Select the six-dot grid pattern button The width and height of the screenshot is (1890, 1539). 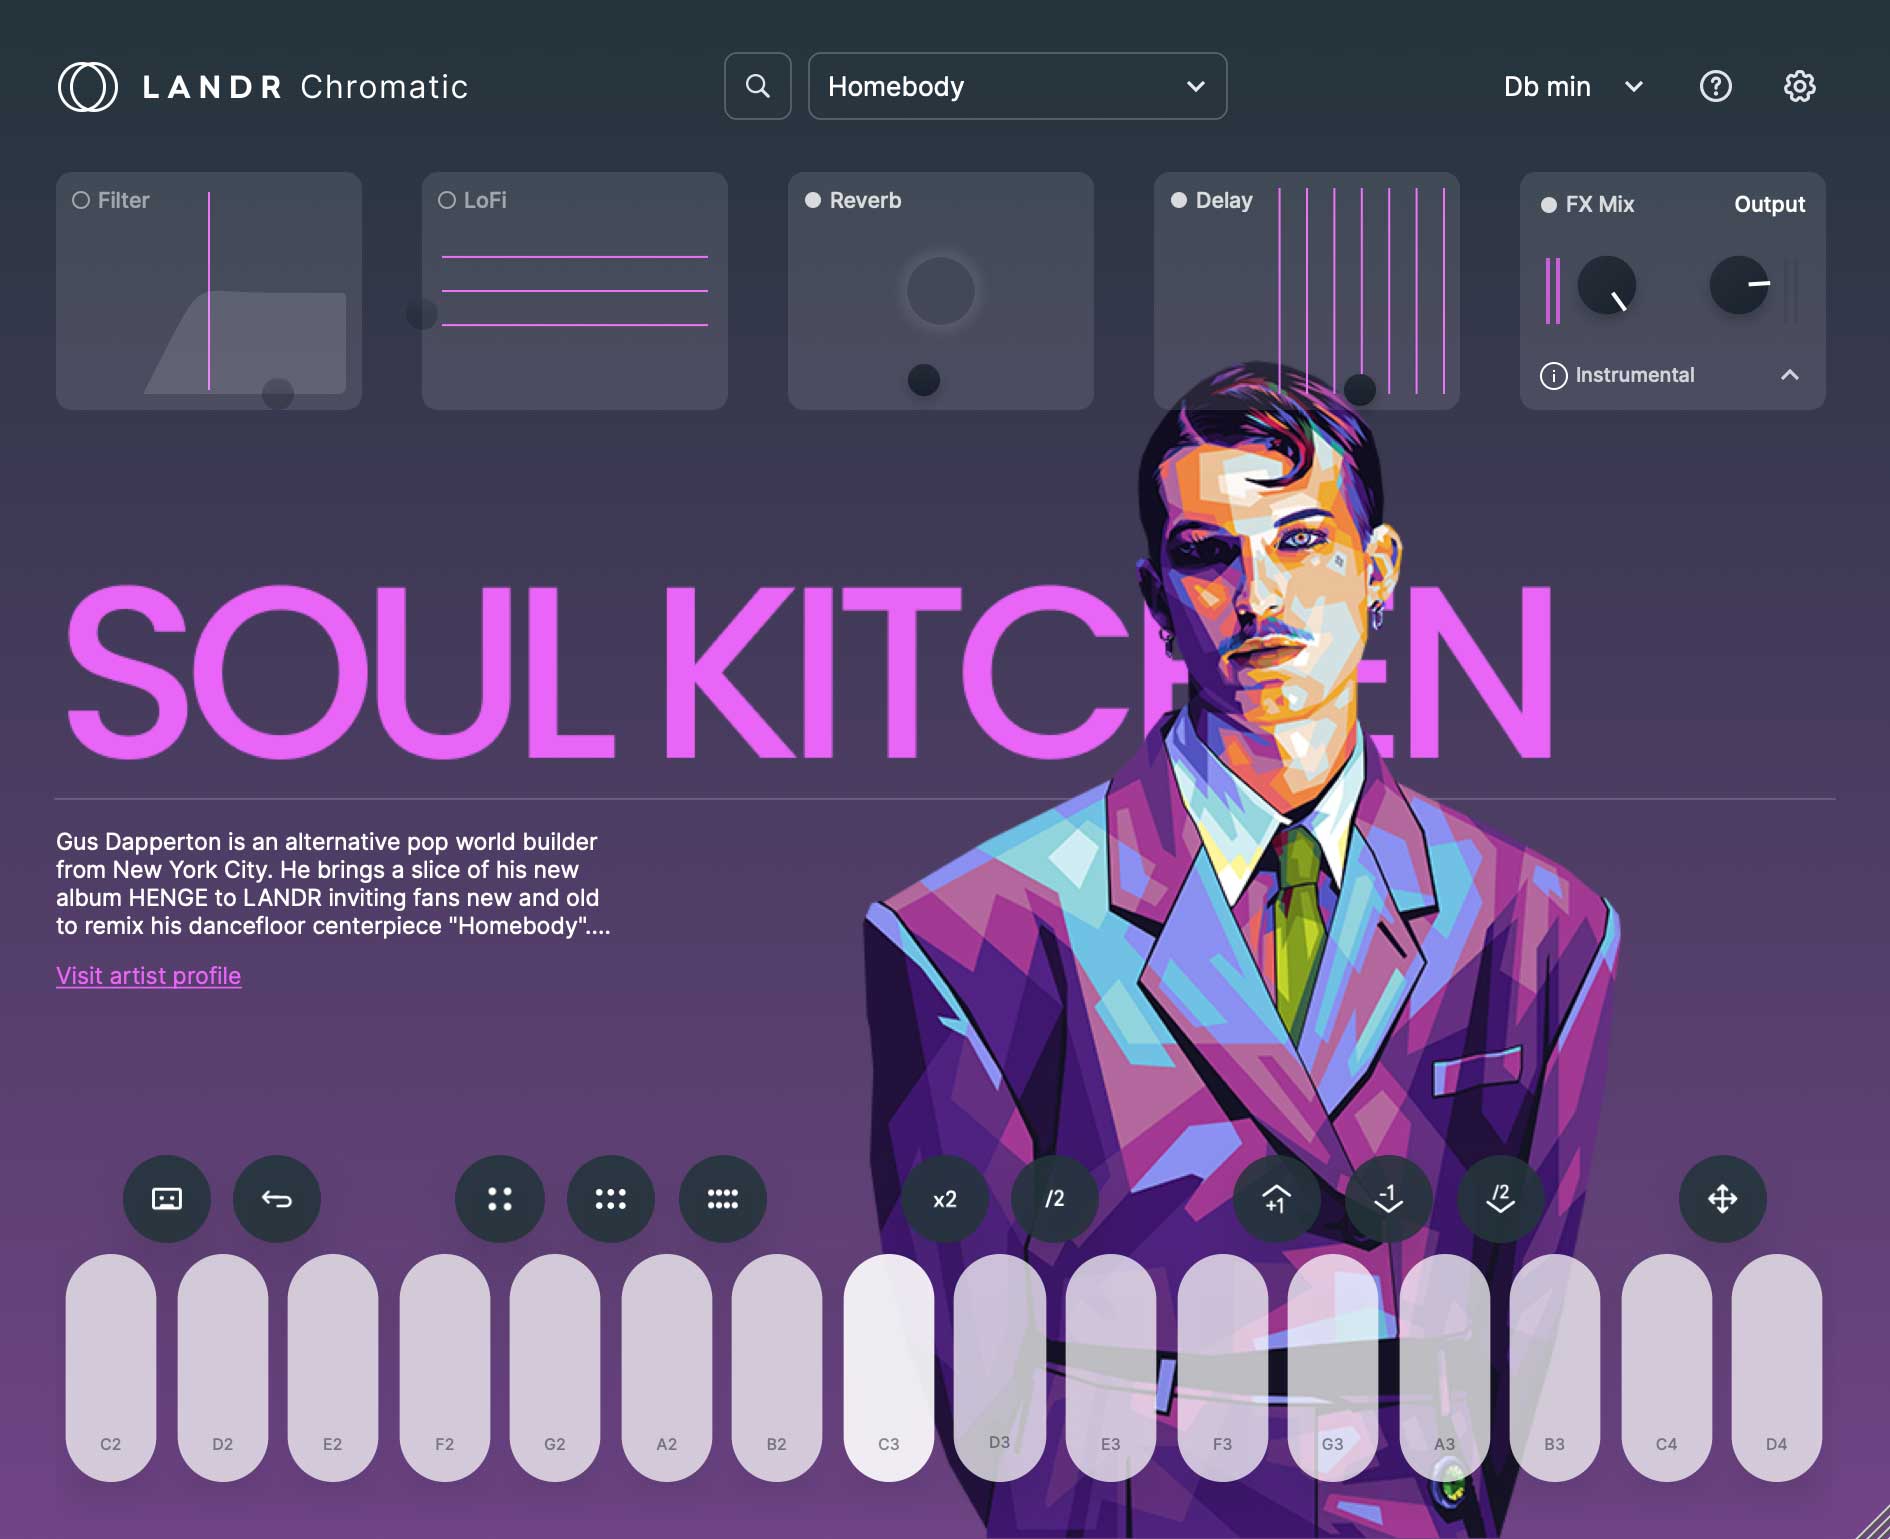(611, 1199)
